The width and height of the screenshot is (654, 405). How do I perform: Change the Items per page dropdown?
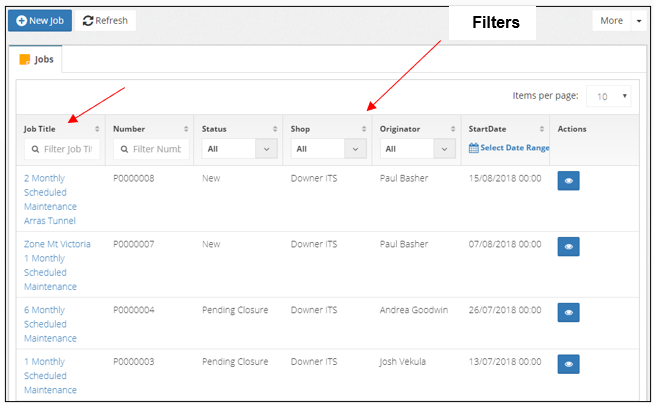point(608,96)
